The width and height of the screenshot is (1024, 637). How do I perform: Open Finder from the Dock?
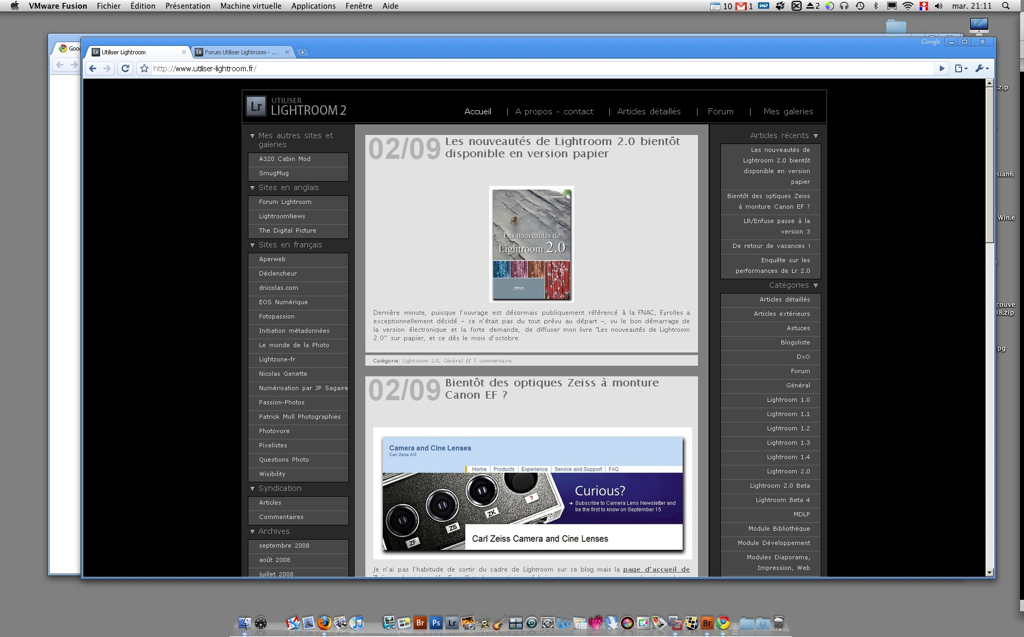pos(244,623)
